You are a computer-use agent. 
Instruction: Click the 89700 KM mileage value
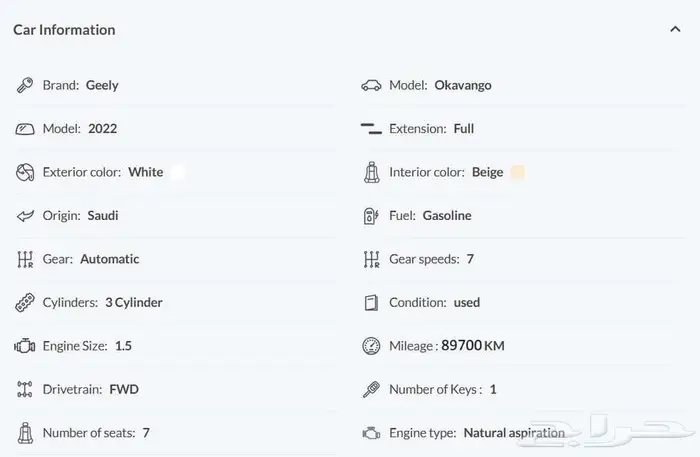click(472, 346)
